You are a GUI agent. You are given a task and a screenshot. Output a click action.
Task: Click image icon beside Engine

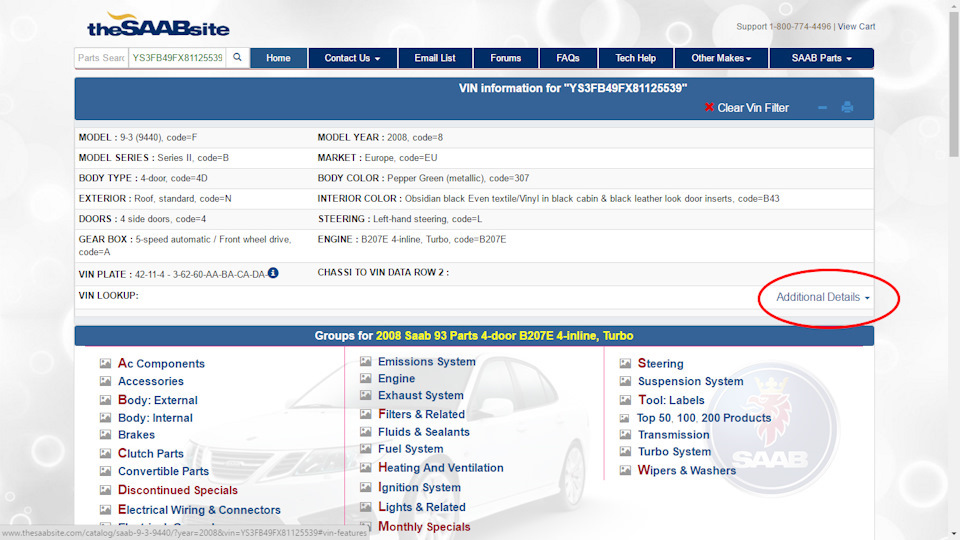[366, 378]
